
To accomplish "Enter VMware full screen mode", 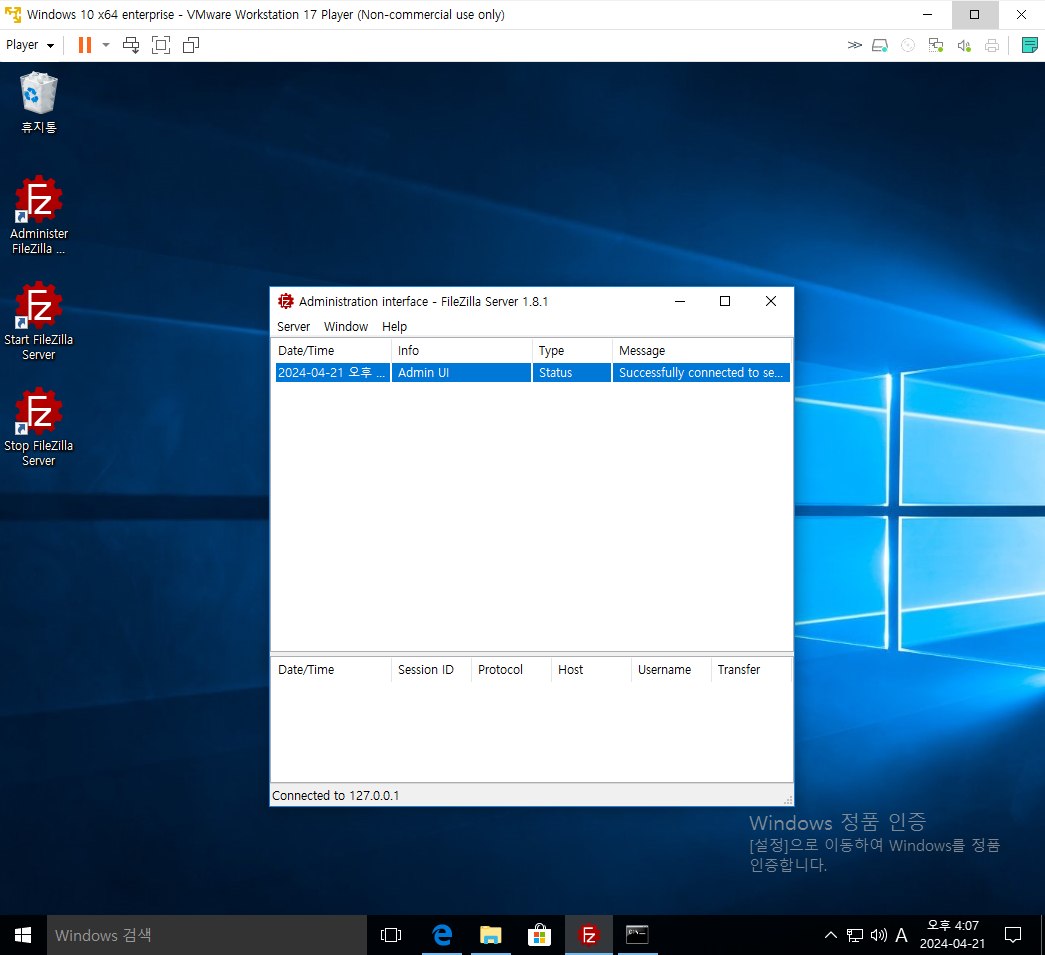I will tap(161, 45).
